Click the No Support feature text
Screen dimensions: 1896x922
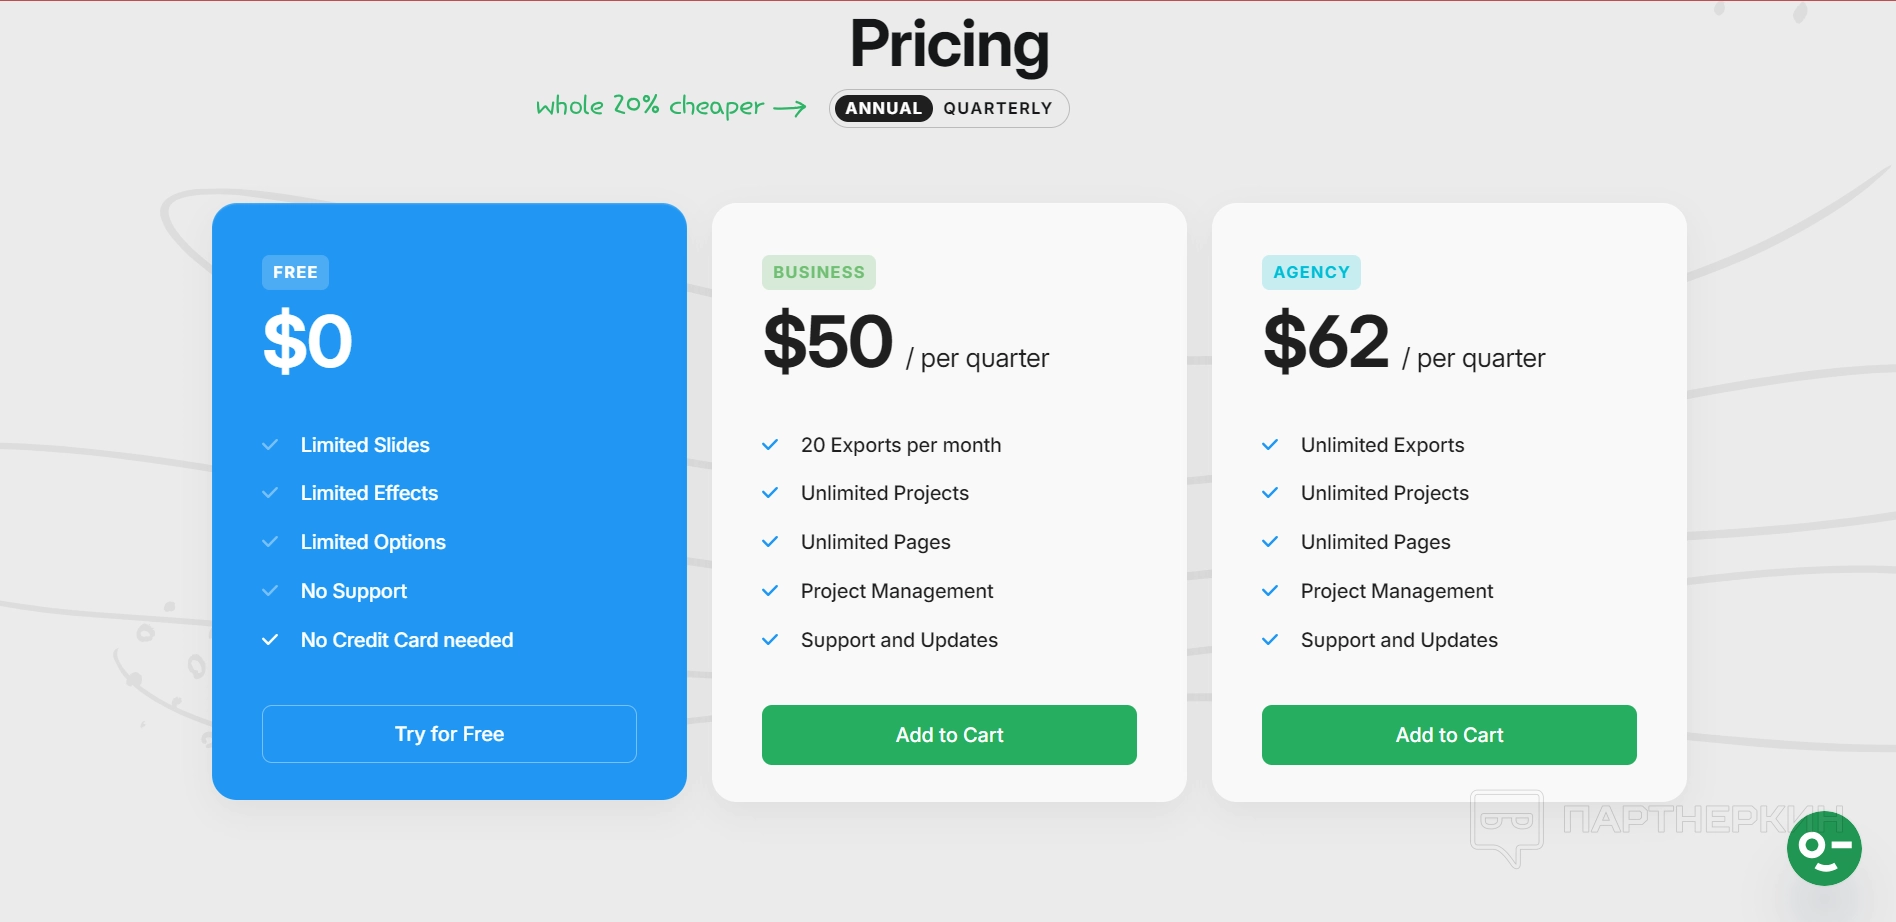pos(354,591)
